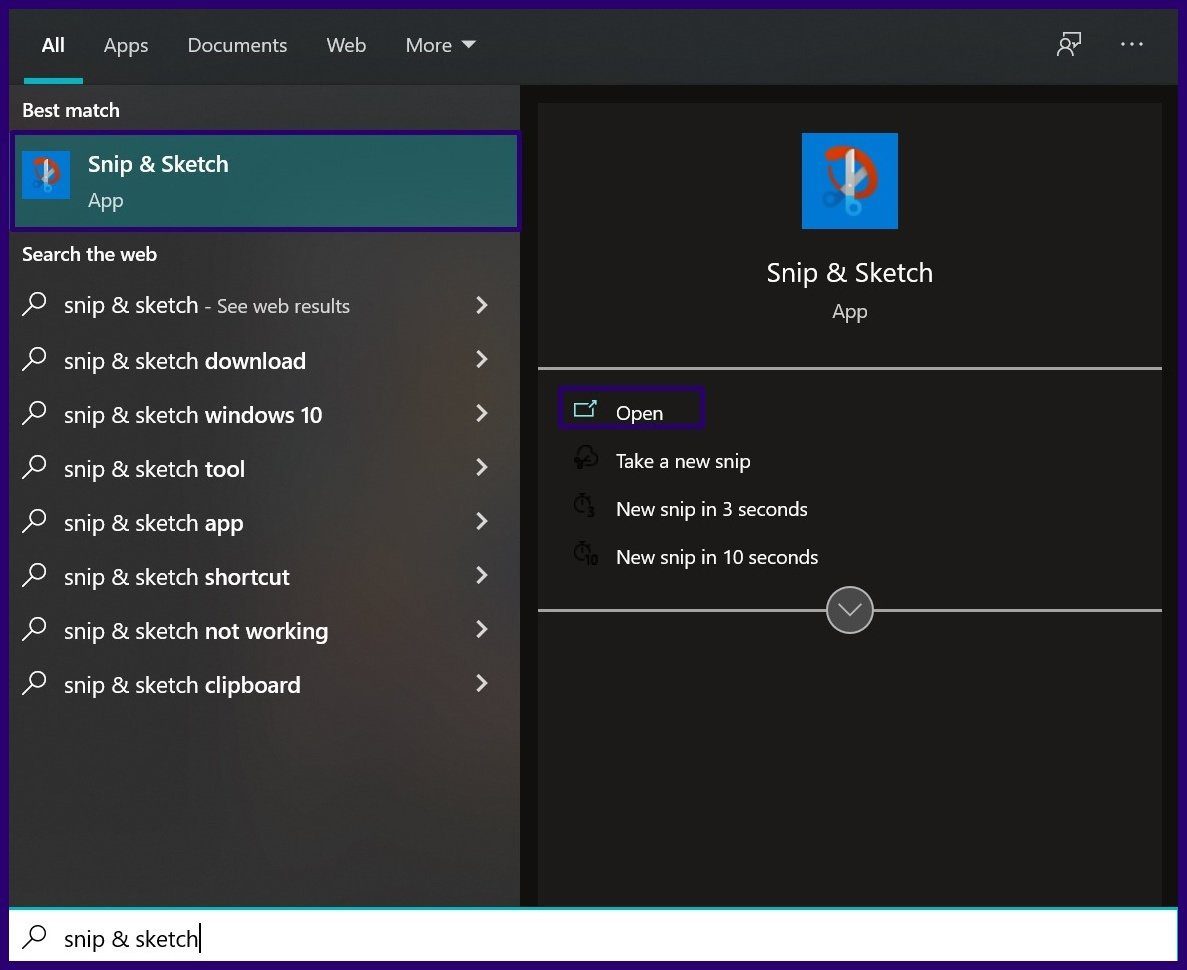Viewport: 1187px width, 970px height.
Task: Expand arrow for 'snip & sketch download'
Action: pos(481,360)
